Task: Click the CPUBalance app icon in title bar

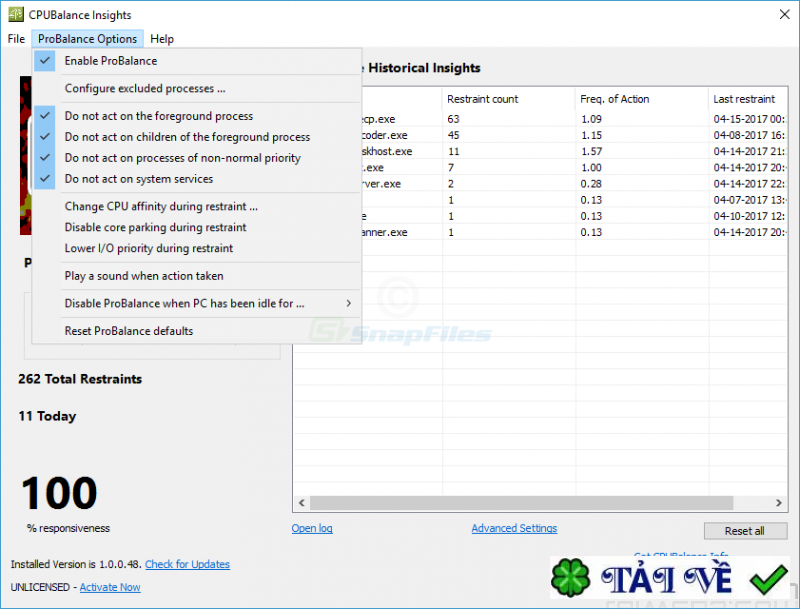Action: click(16, 14)
